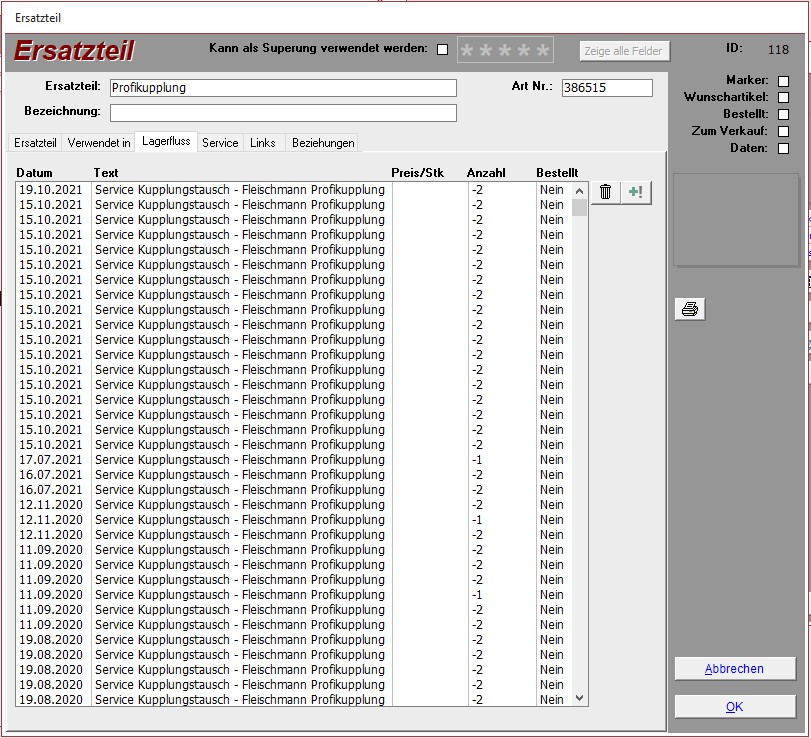The width and height of the screenshot is (811, 738).
Task: Print using the printer icon button
Action: tap(690, 309)
